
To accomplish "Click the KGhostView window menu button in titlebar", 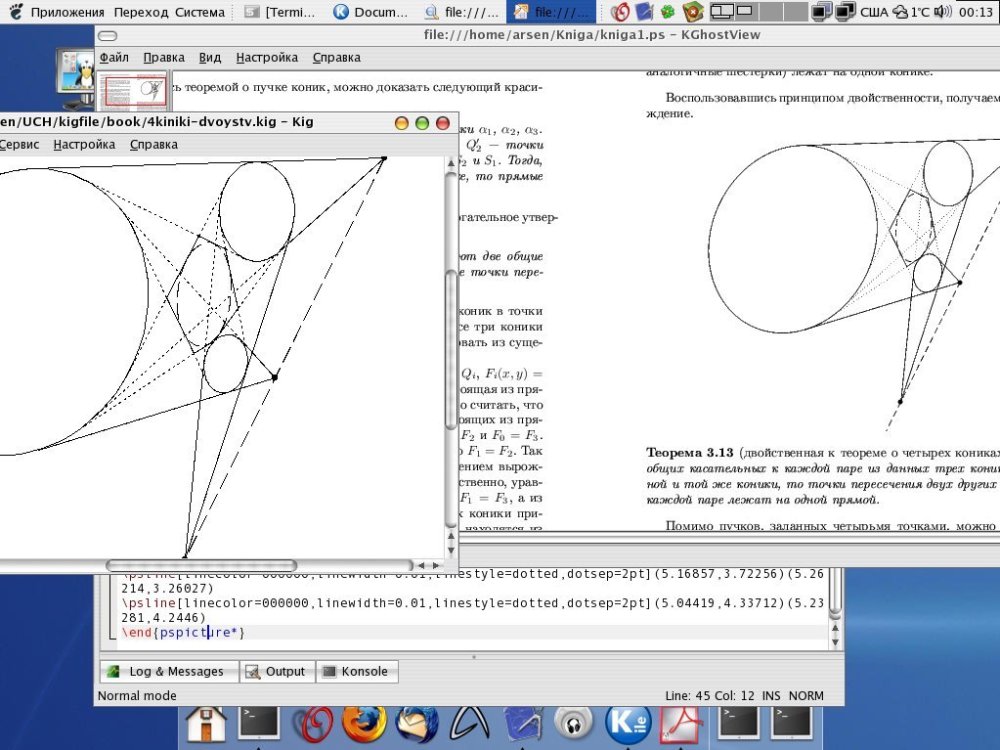I will coord(108,36).
